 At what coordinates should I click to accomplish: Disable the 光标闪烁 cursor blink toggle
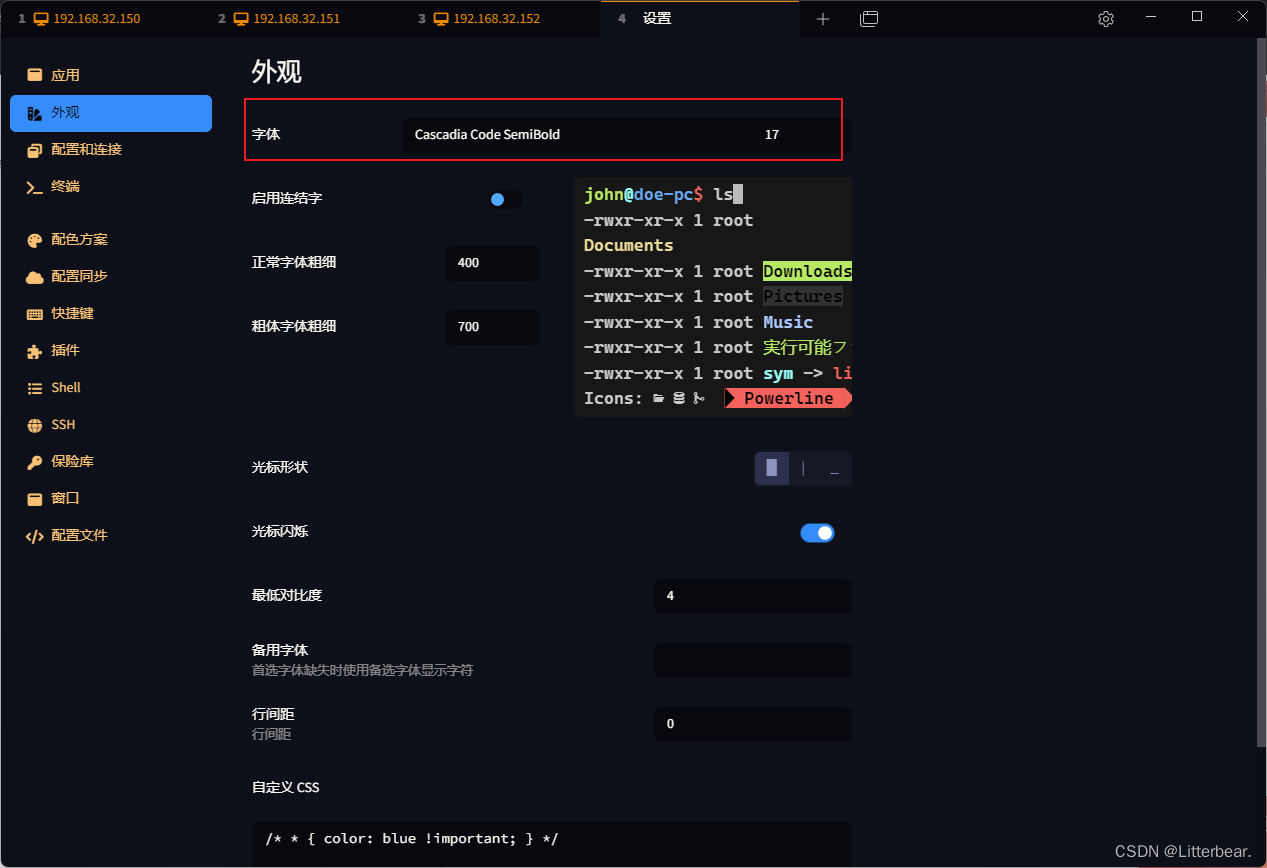click(x=817, y=532)
